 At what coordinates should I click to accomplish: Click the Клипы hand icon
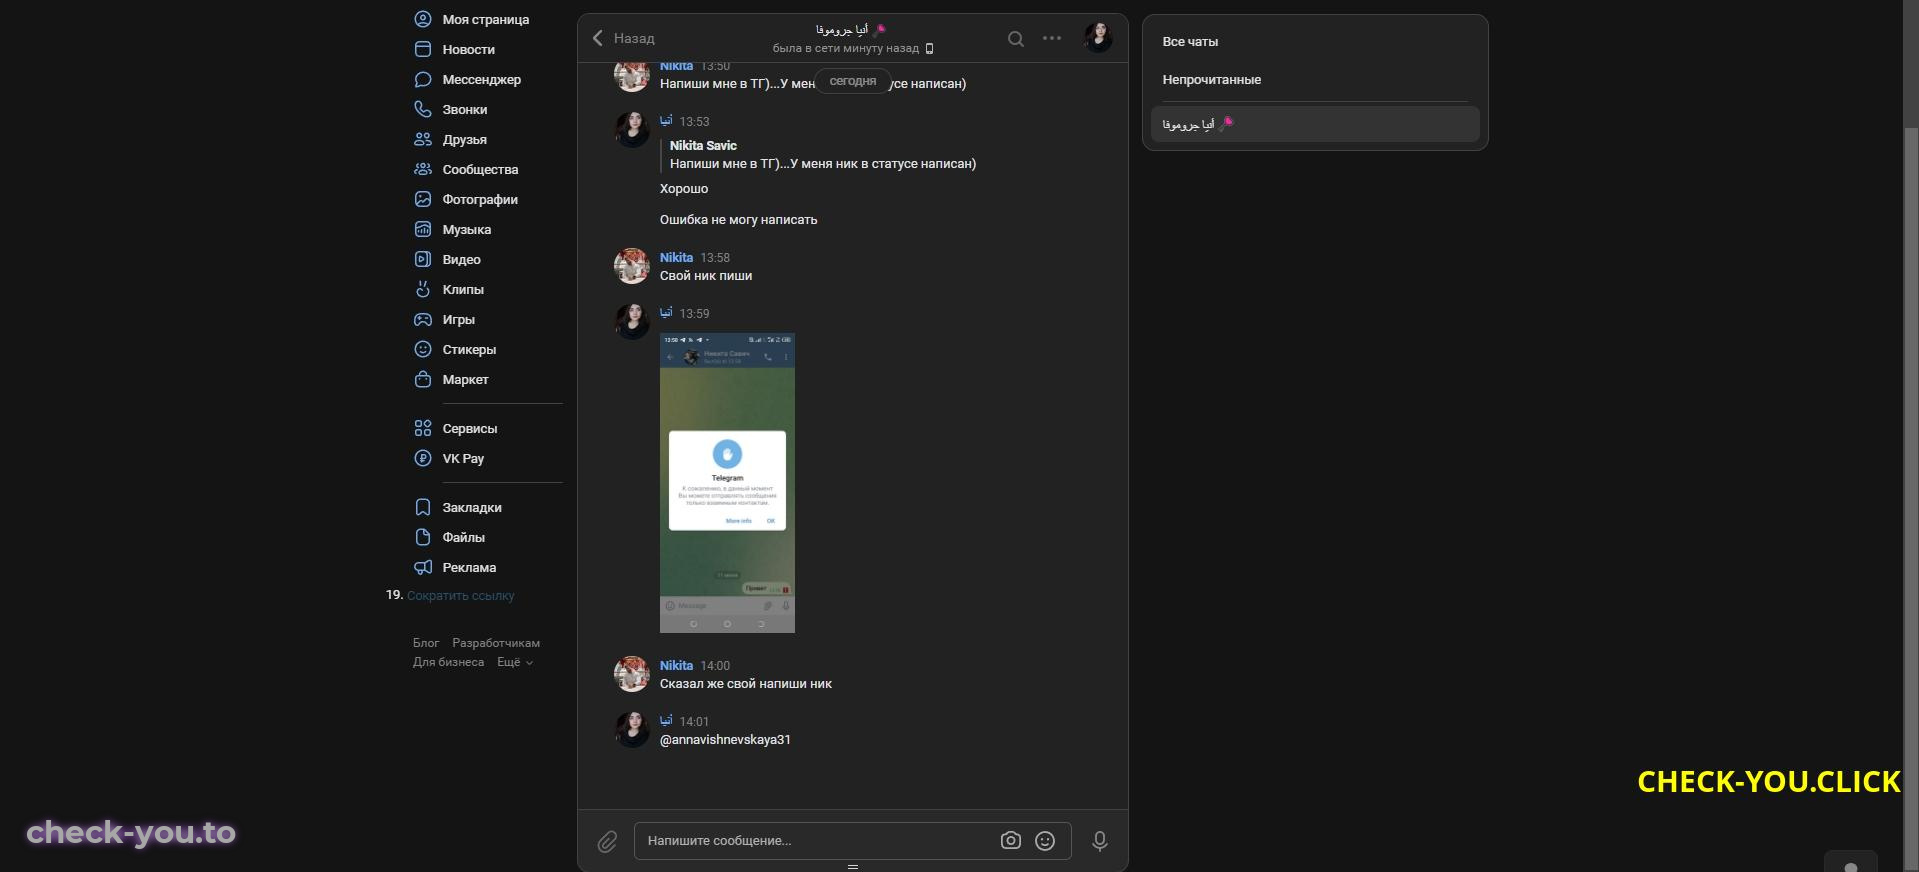423,289
